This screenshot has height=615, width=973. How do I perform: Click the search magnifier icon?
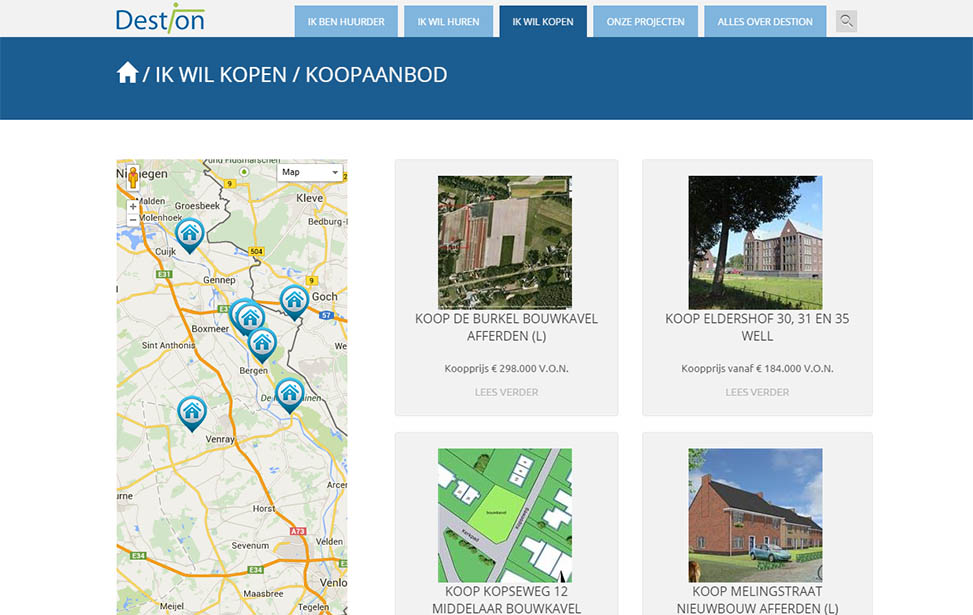(846, 21)
